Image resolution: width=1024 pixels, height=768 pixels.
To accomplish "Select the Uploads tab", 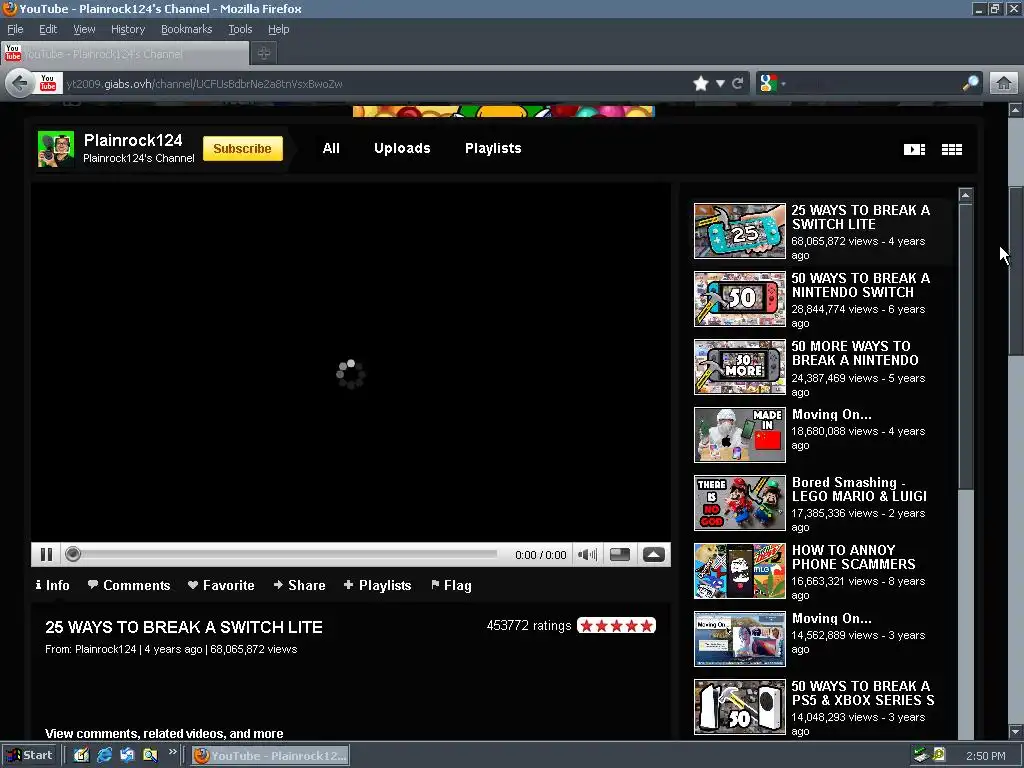I will [402, 148].
